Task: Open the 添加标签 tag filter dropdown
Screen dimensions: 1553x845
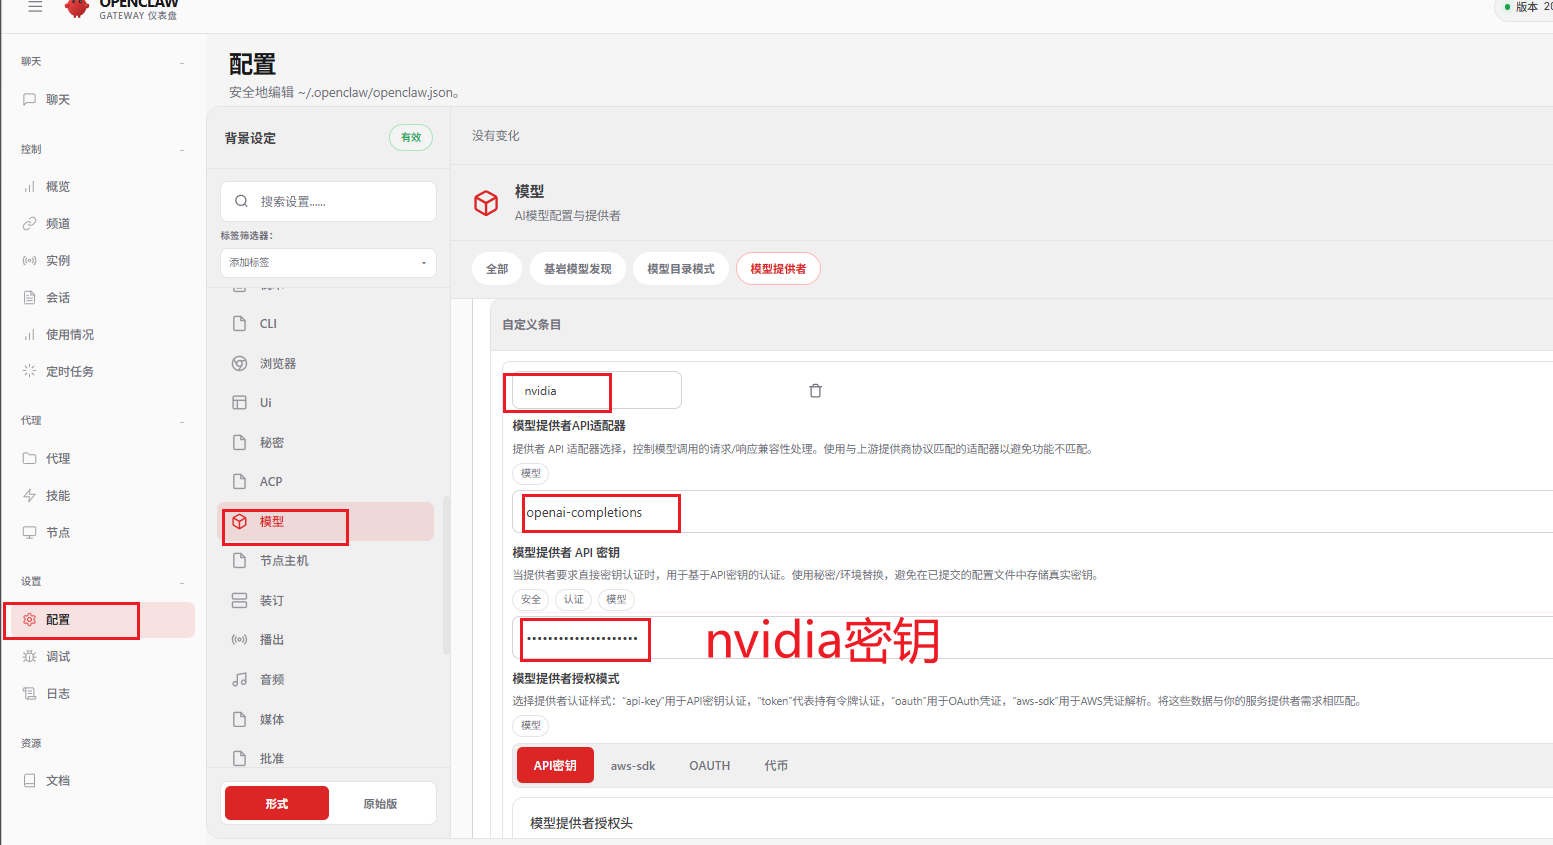Action: (328, 263)
